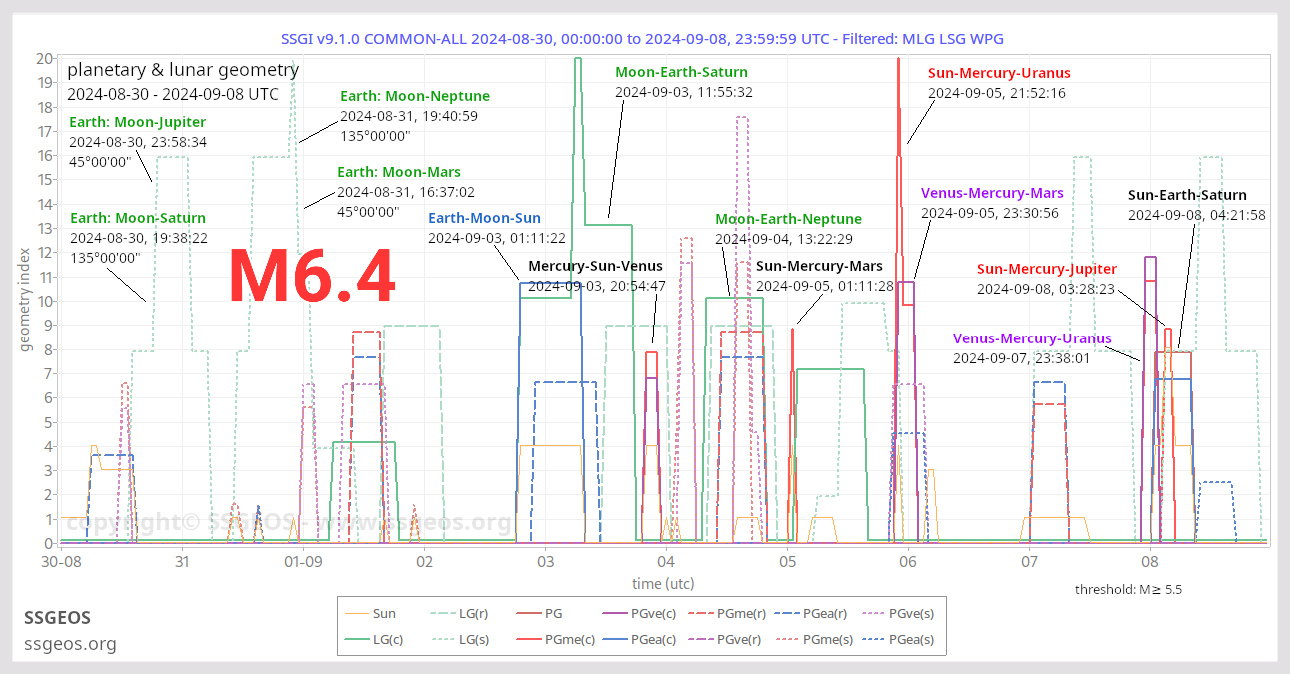Open the PGve(r) legend item
The width and height of the screenshot is (1290, 674).
point(700,640)
